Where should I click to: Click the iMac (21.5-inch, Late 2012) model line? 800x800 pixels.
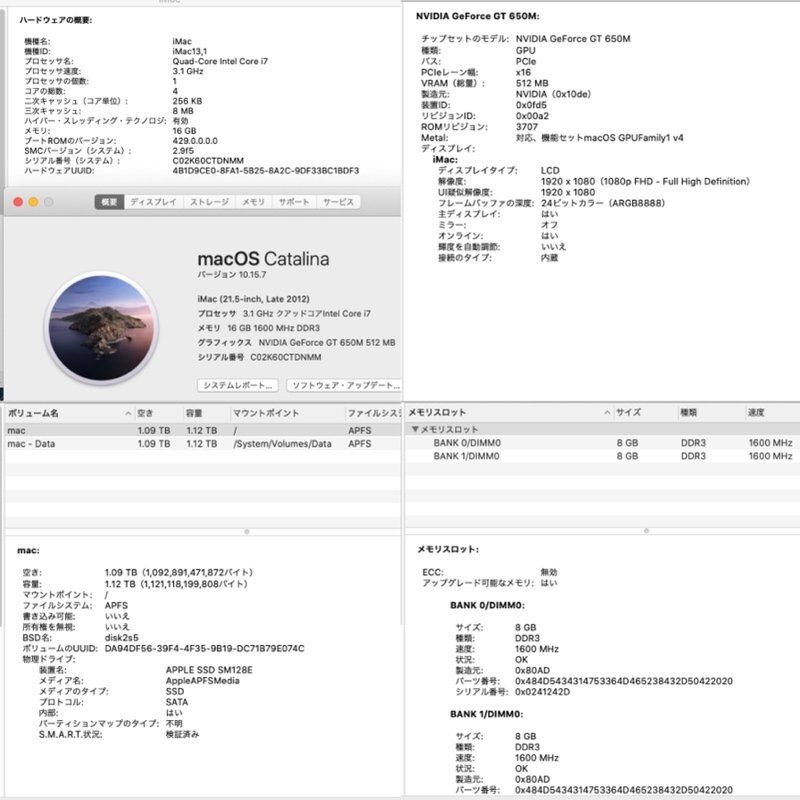(x=254, y=299)
